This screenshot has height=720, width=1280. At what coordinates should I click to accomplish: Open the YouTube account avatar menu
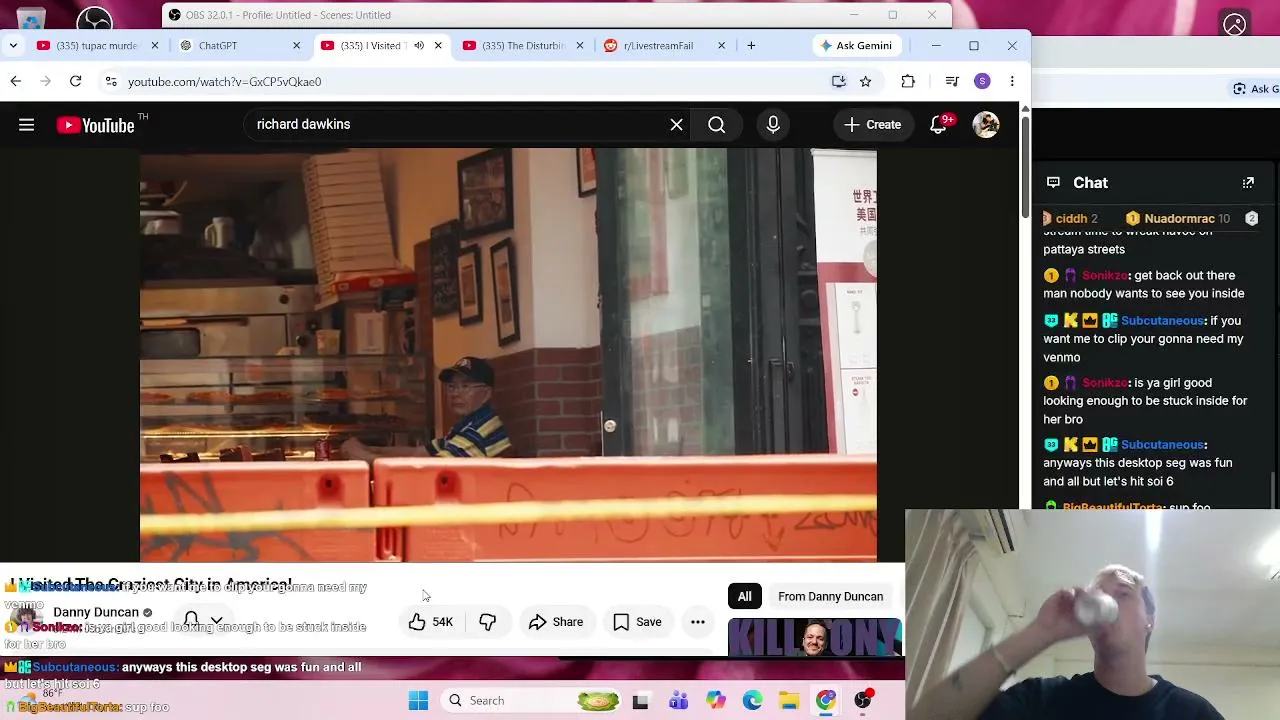tap(986, 125)
